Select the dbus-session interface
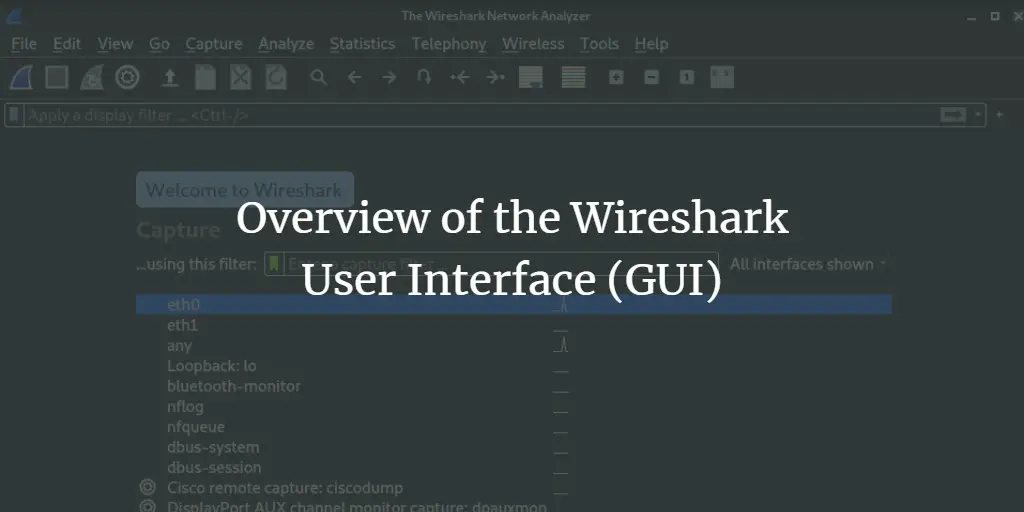 click(x=513, y=467)
